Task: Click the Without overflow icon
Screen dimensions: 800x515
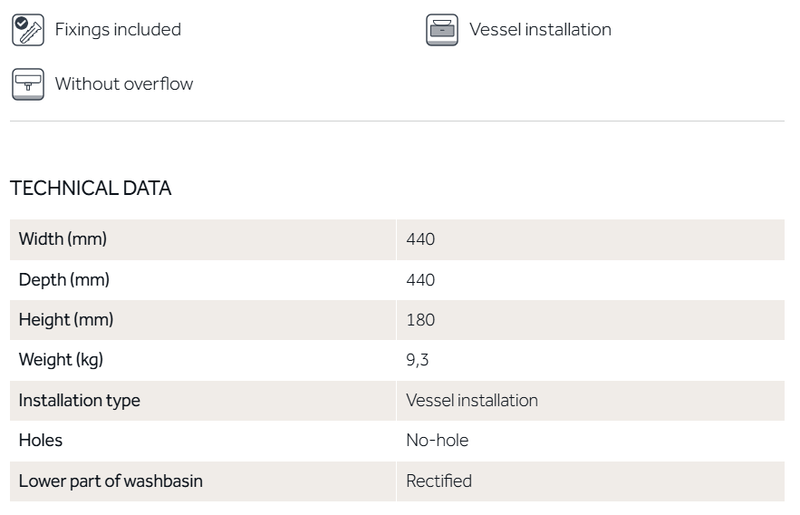Action: 27,84
